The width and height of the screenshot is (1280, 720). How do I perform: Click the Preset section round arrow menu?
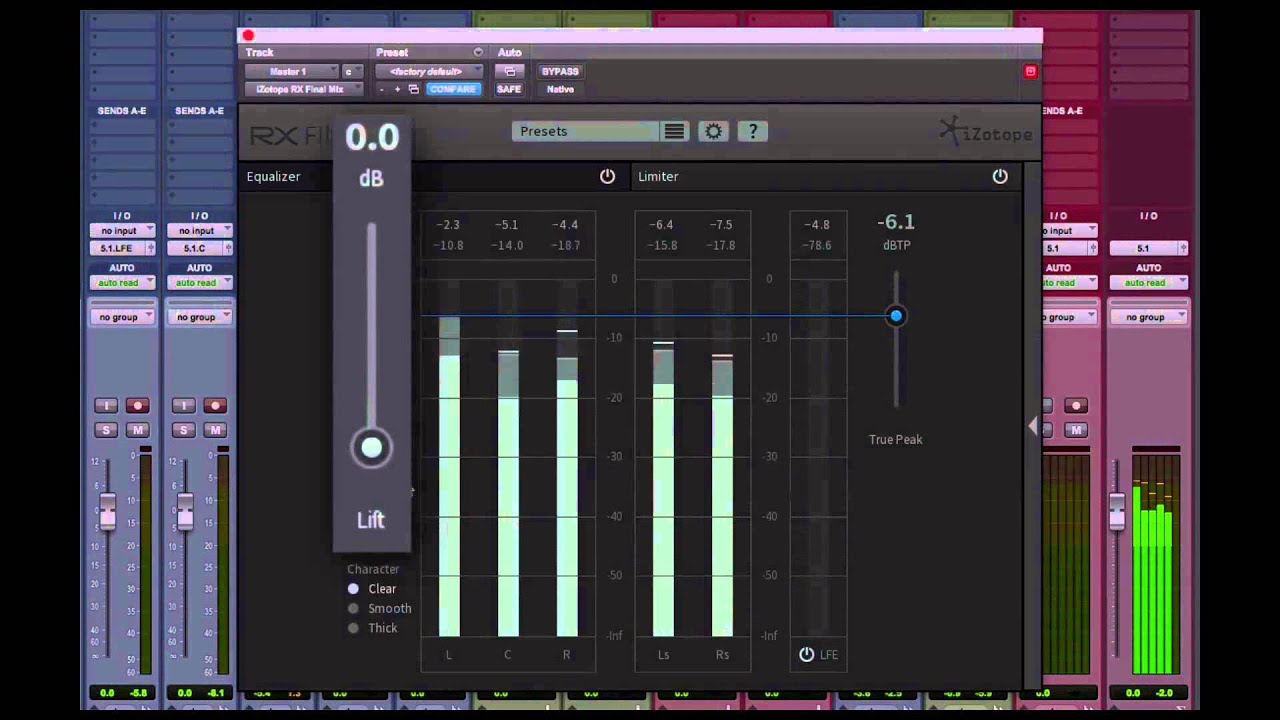pos(478,52)
